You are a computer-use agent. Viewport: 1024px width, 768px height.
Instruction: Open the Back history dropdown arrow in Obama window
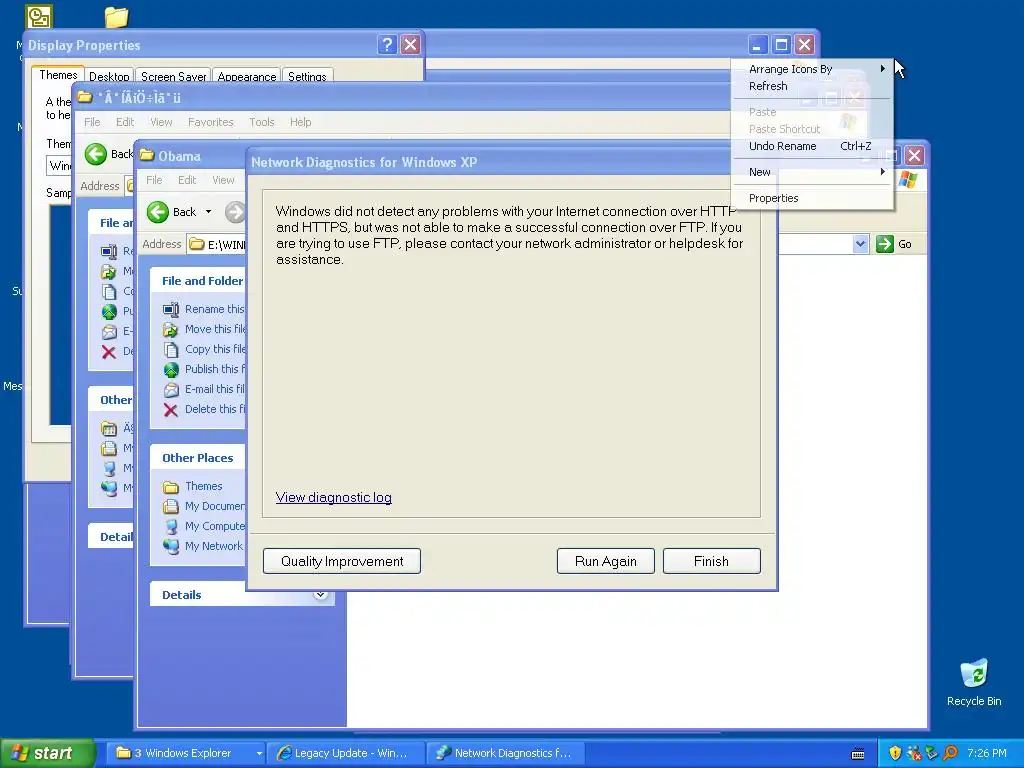click(x=208, y=212)
